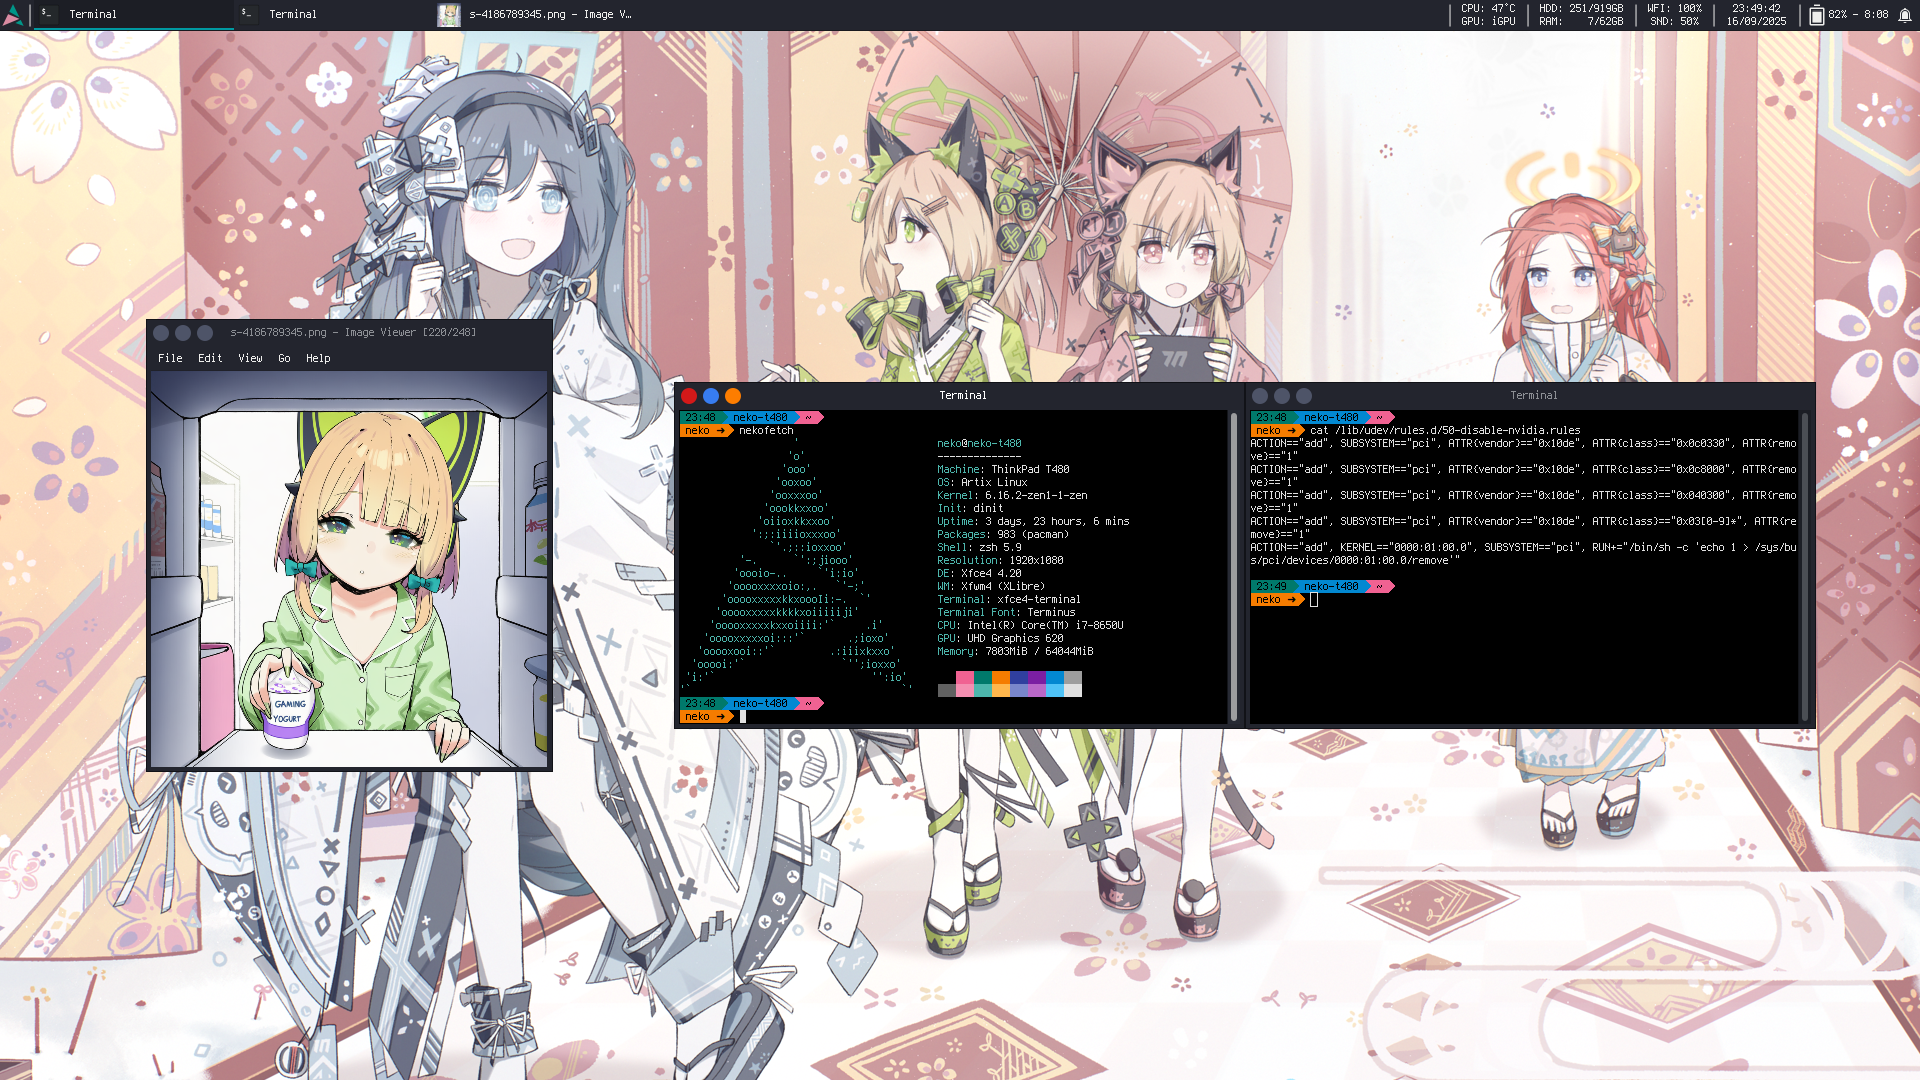The width and height of the screenshot is (1920, 1080).
Task: Open the Go menu in Image Viewer
Action: pos(284,358)
